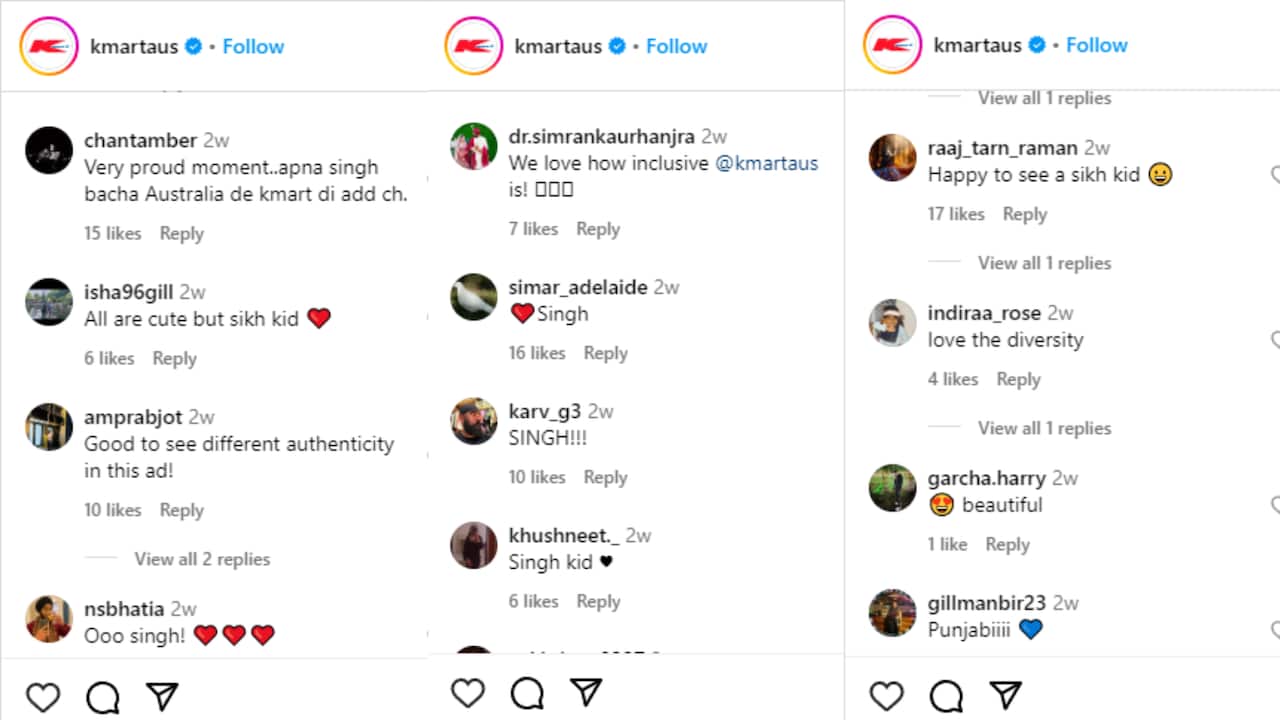Expand replies under indiraa_rose's comment

click(1044, 428)
